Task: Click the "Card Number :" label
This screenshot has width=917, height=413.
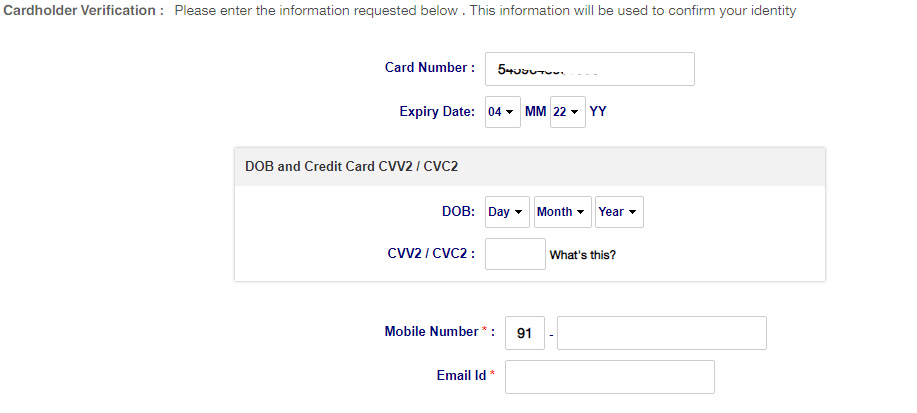Action: [430, 68]
